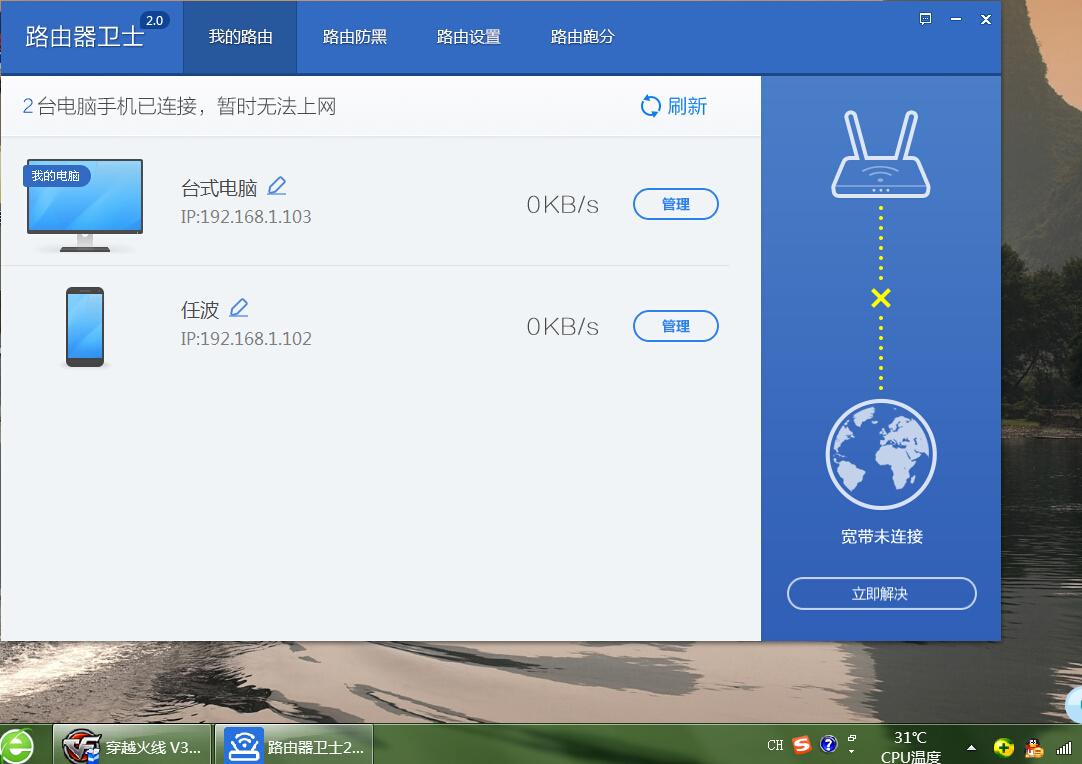The width and height of the screenshot is (1082, 764).
Task: Click the 路由器卫士 taskbar button
Action: [x=293, y=744]
